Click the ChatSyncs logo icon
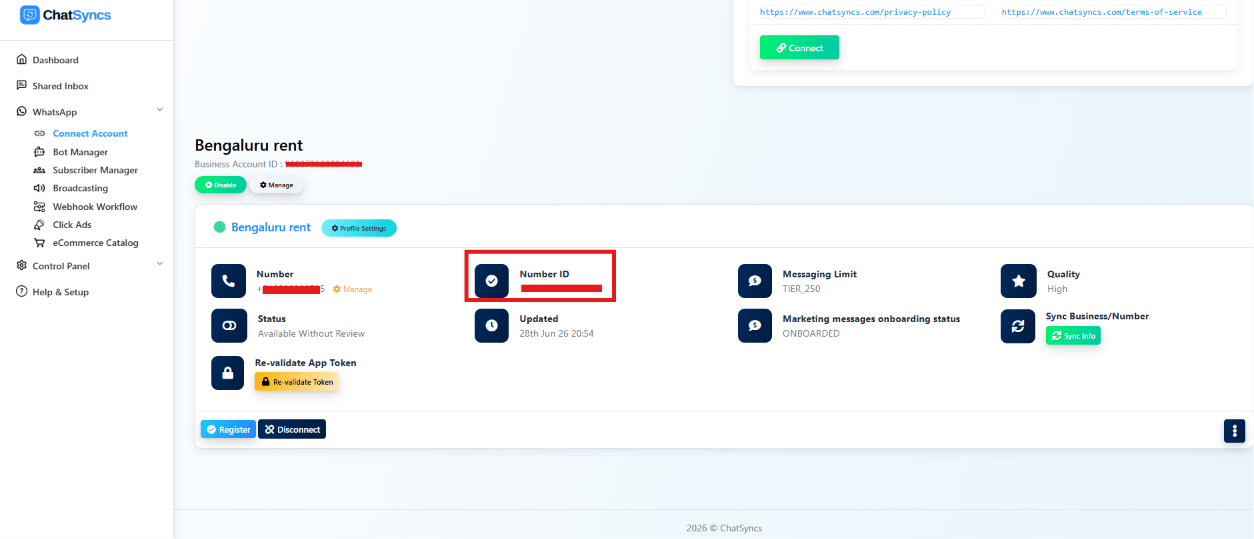Viewport: 1254px width, 539px height. [30, 15]
